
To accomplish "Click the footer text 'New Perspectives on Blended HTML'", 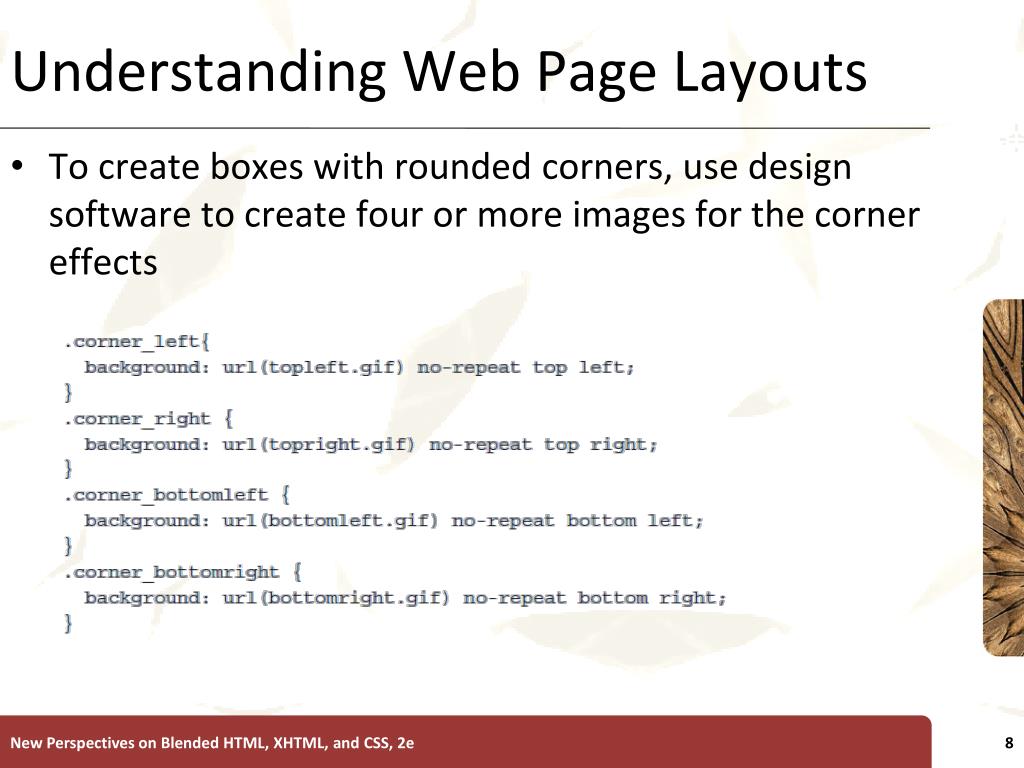I will tap(212, 743).
